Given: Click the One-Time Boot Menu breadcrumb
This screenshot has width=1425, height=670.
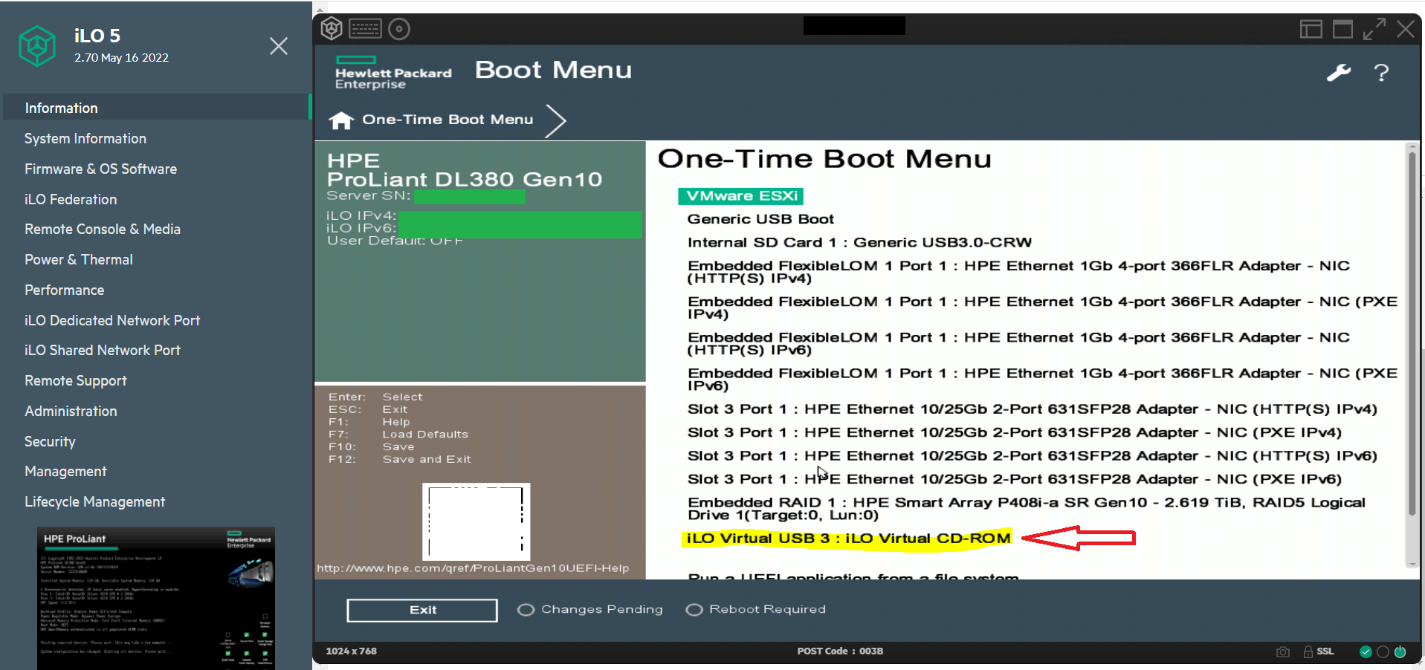Looking at the screenshot, I should pyautogui.click(x=447, y=119).
